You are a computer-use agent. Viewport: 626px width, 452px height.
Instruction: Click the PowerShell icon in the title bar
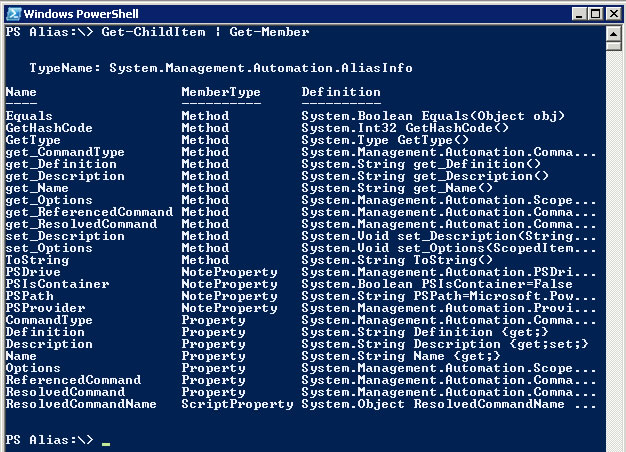(14, 14)
